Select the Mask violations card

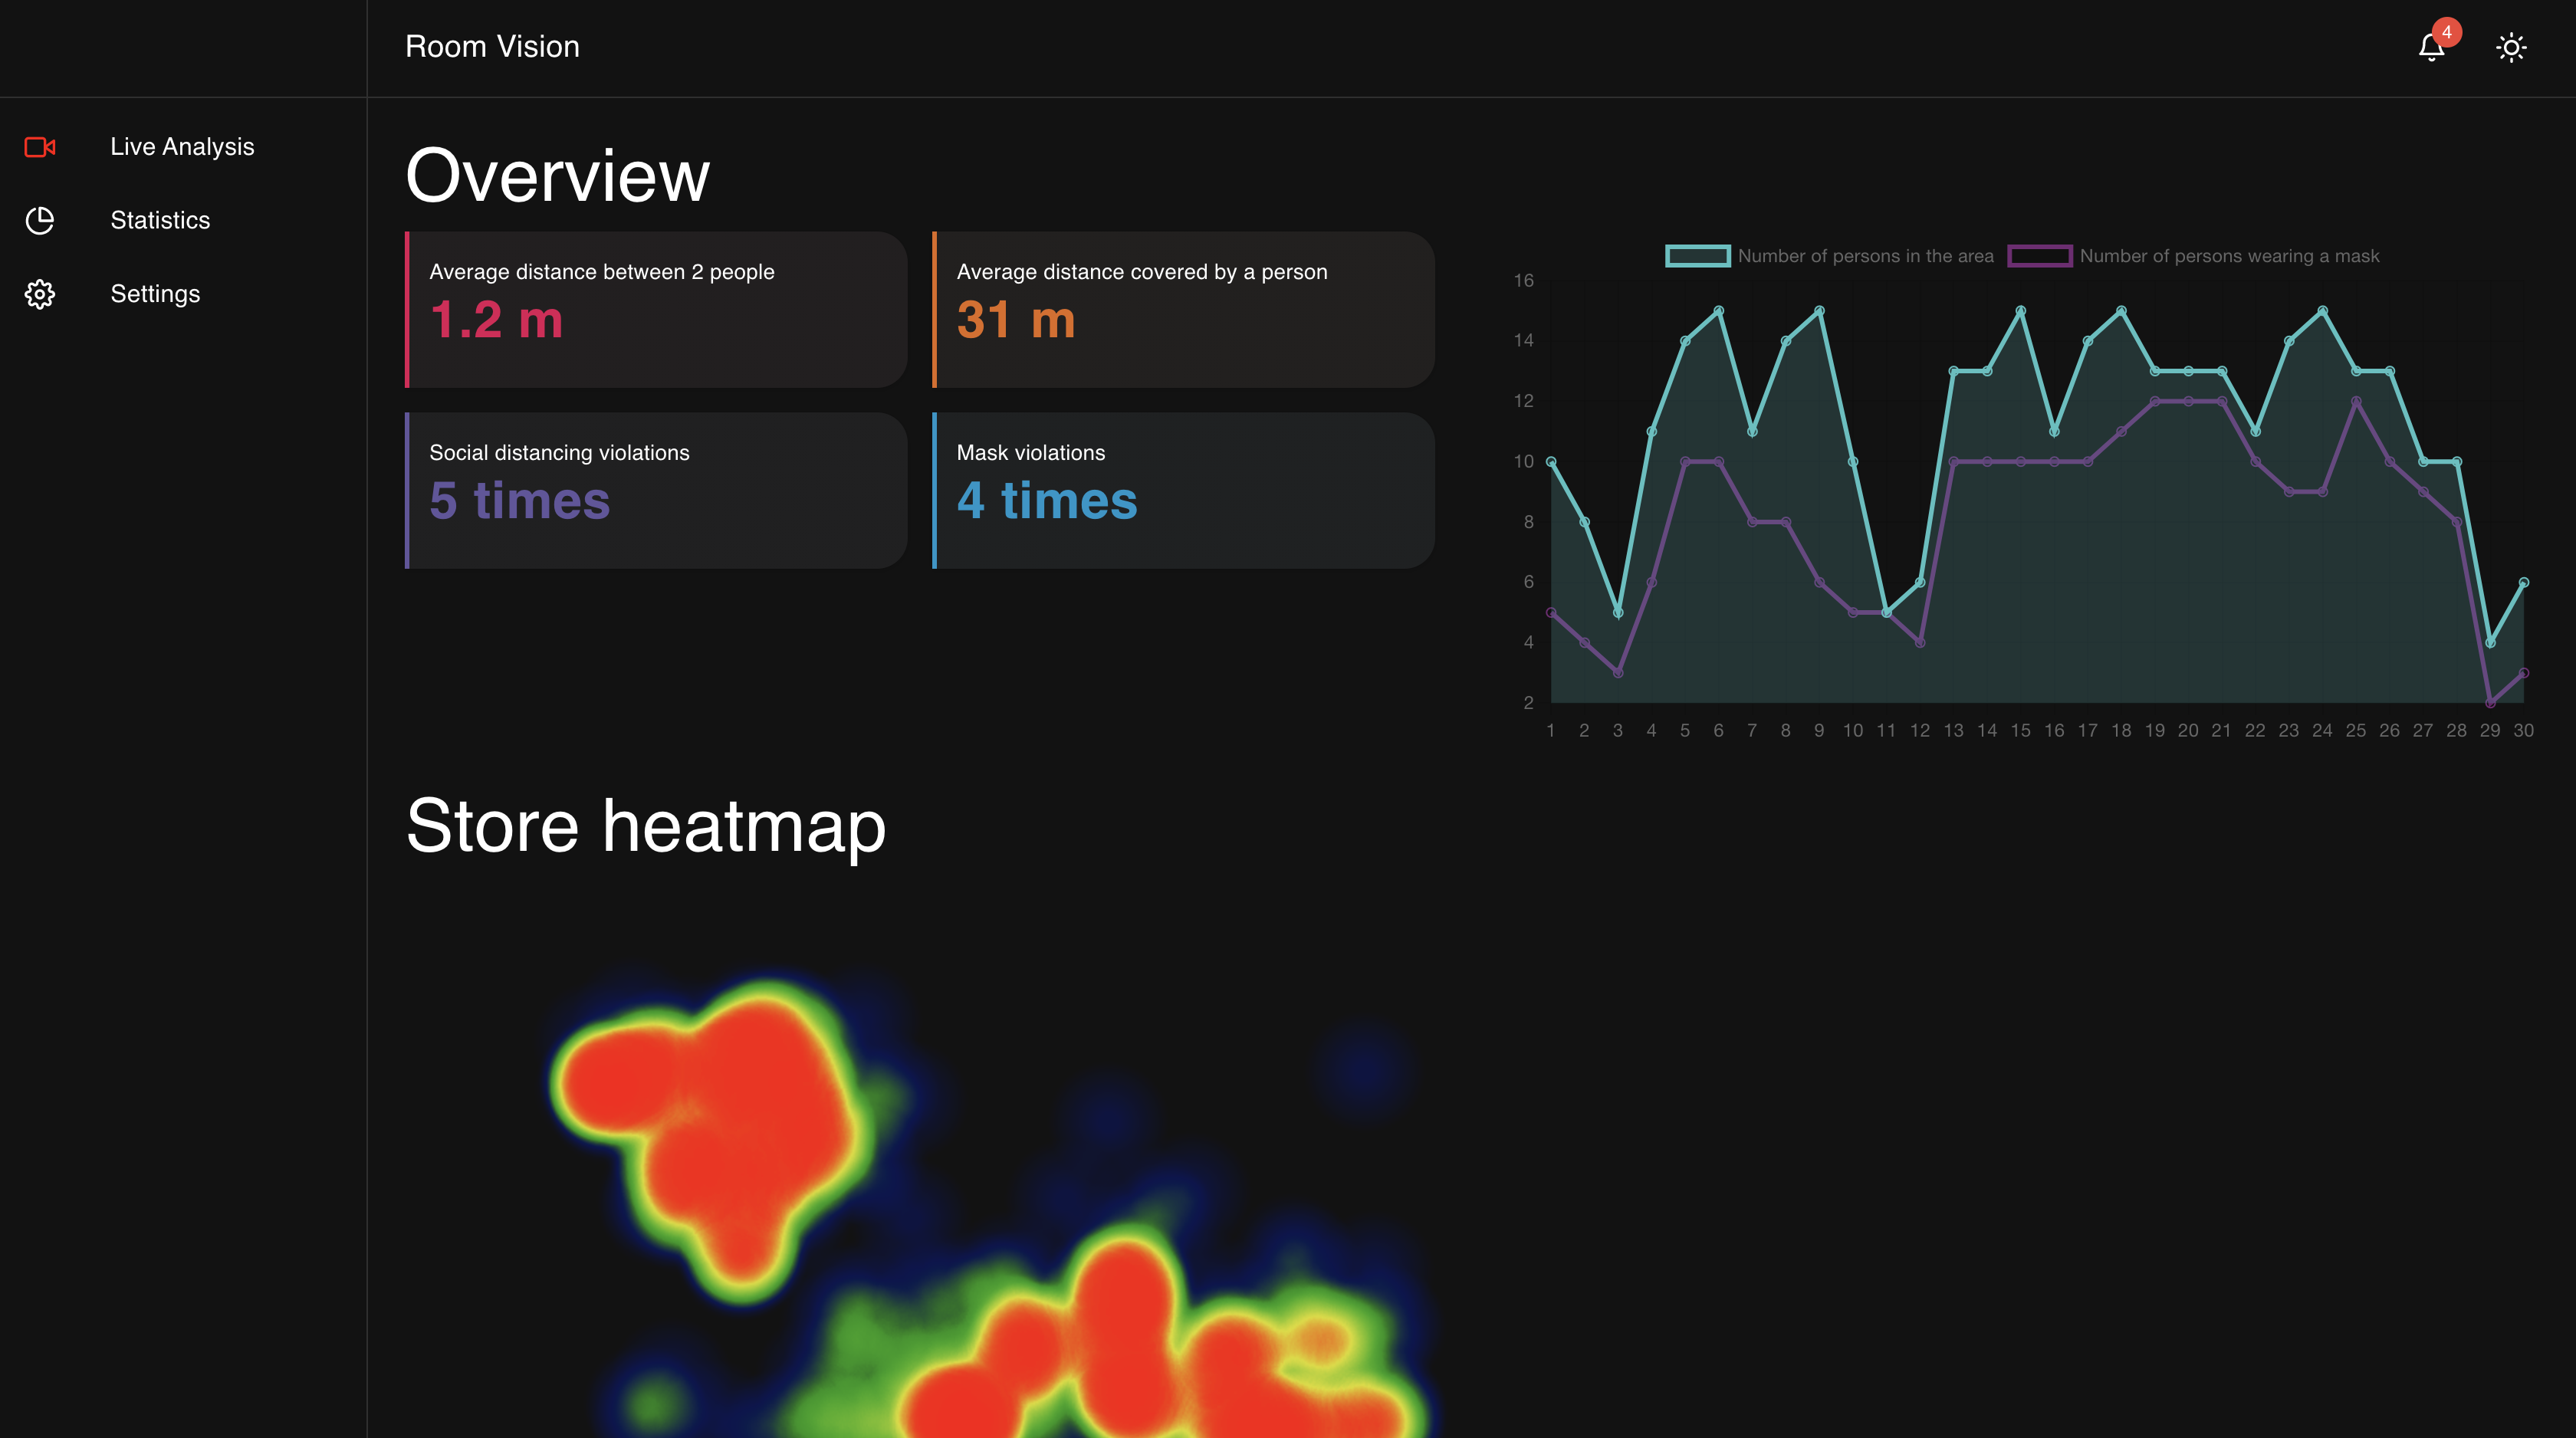1183,490
